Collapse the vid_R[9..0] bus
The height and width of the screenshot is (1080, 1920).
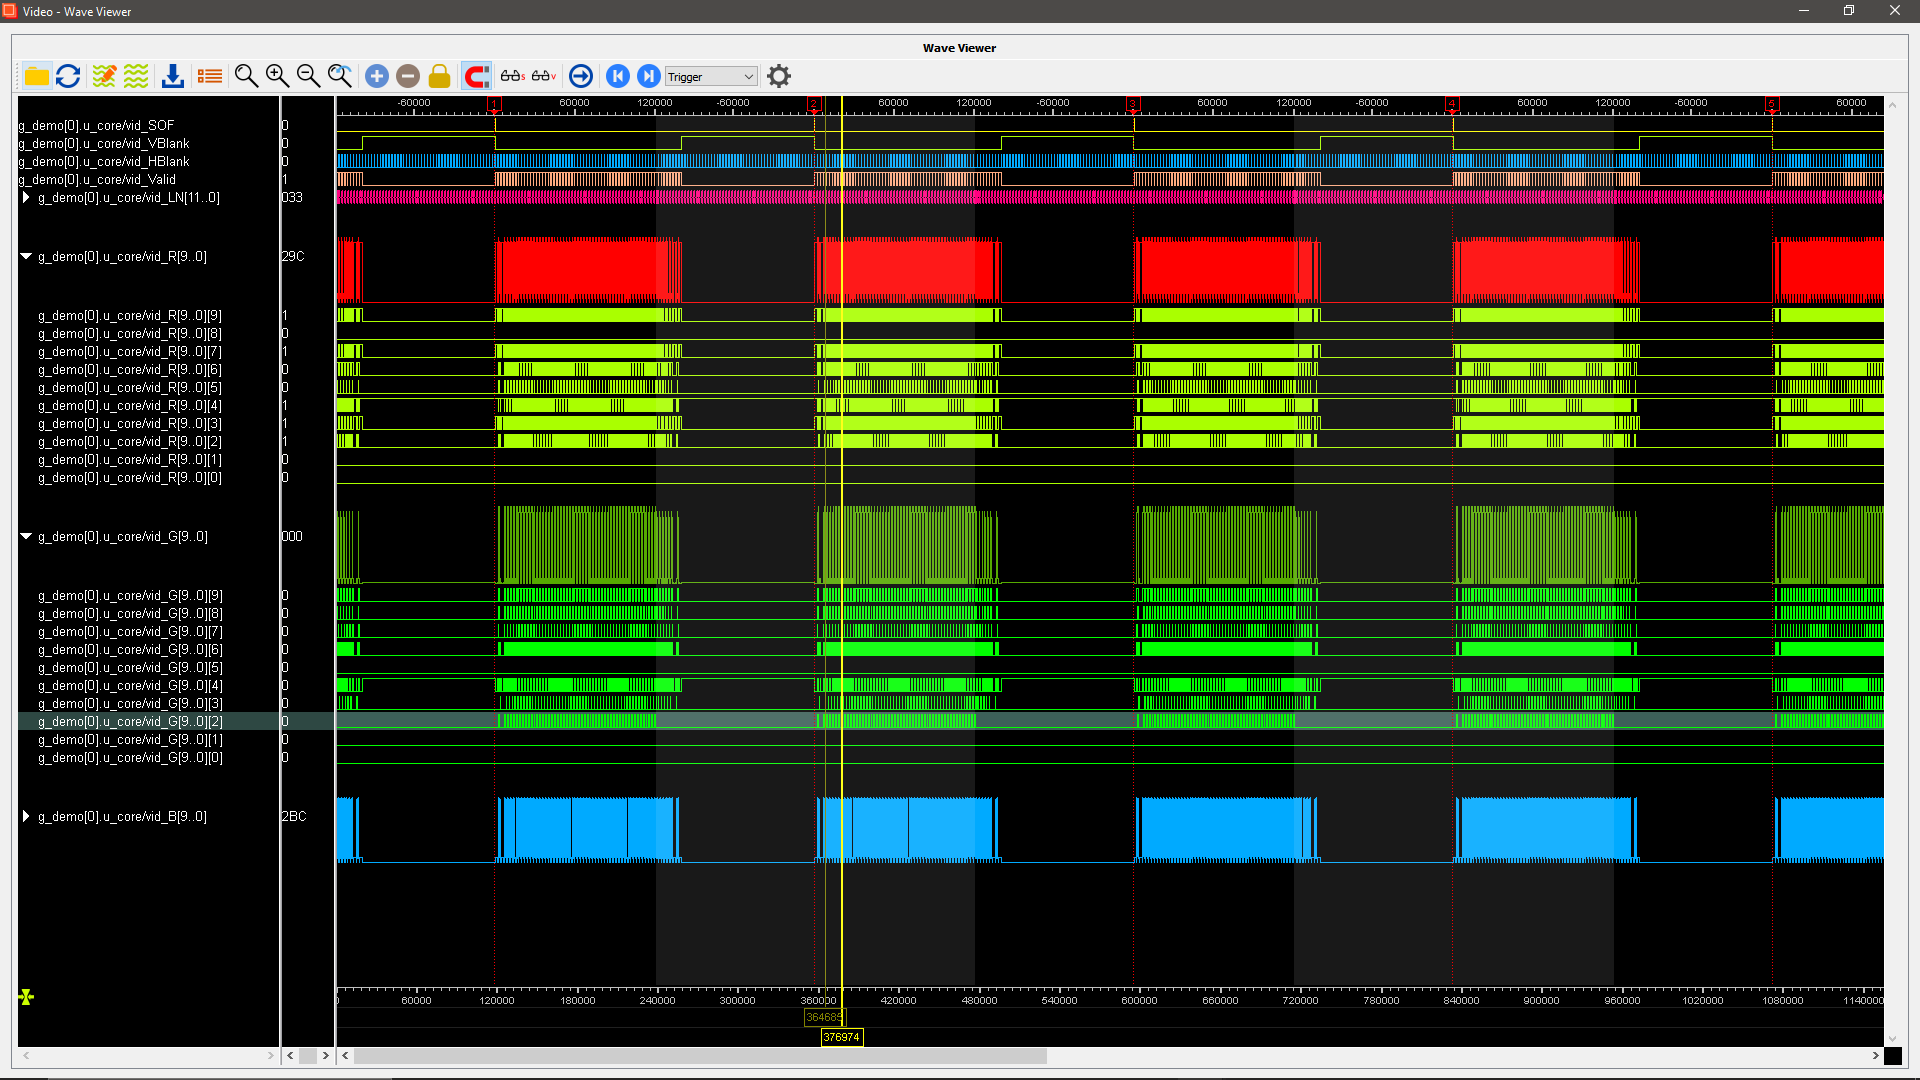click(26, 257)
